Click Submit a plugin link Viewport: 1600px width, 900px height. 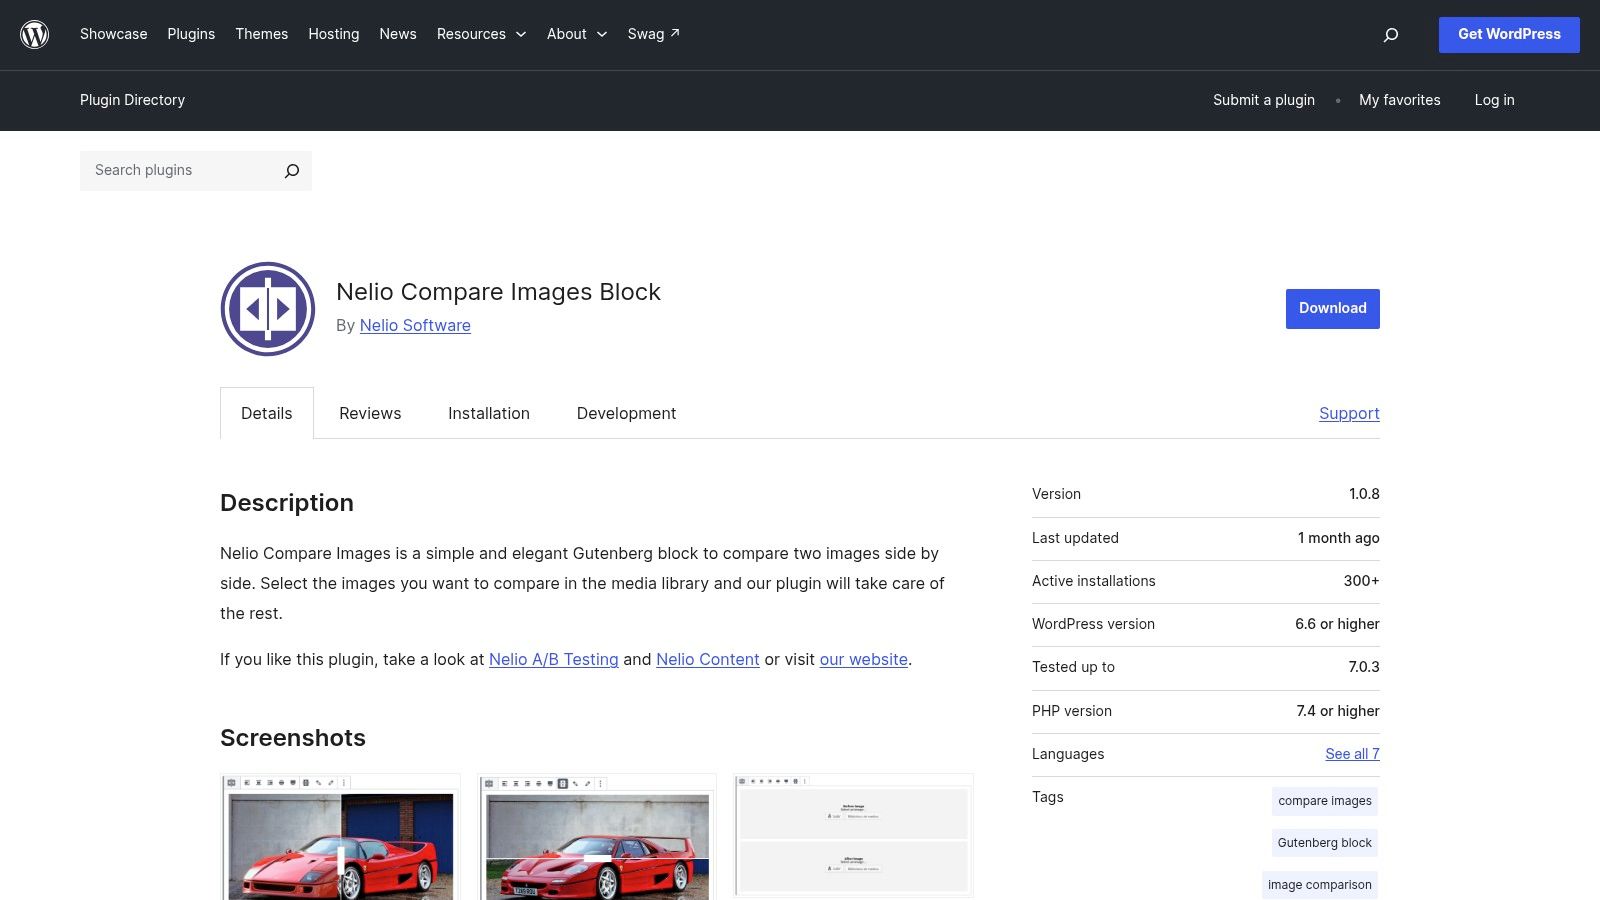click(x=1264, y=100)
